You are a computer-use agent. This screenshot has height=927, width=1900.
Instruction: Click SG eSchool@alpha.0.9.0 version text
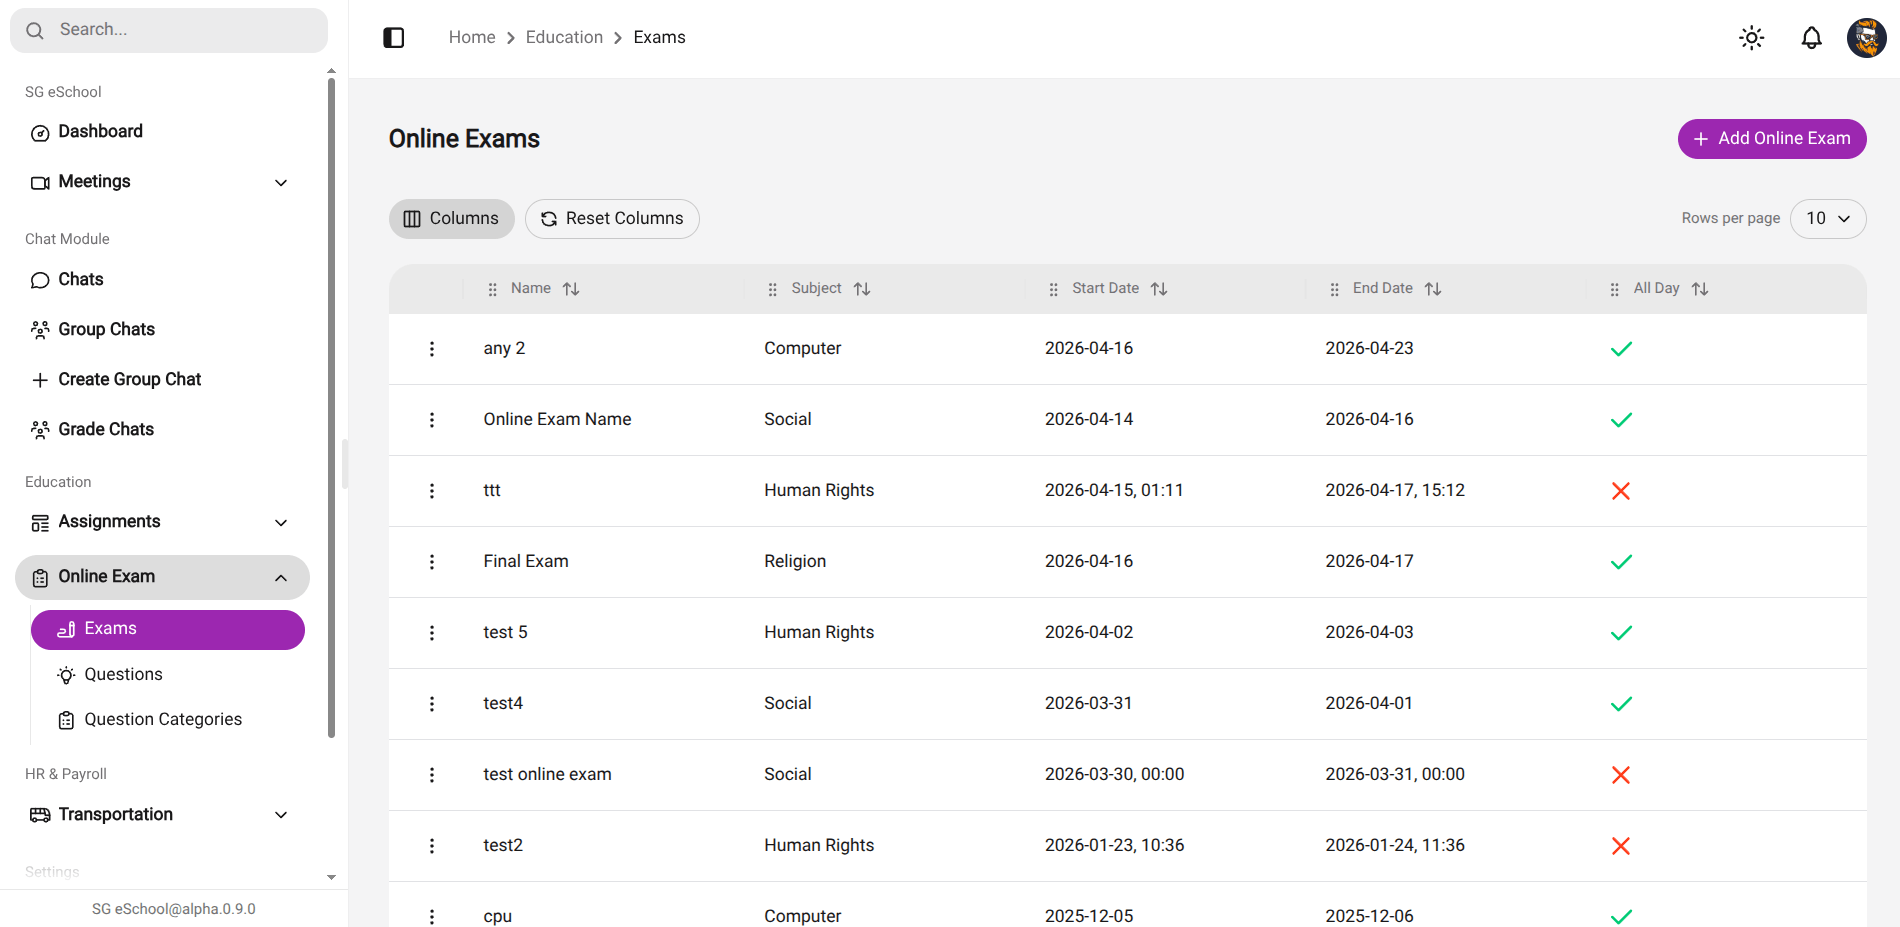pos(174,909)
